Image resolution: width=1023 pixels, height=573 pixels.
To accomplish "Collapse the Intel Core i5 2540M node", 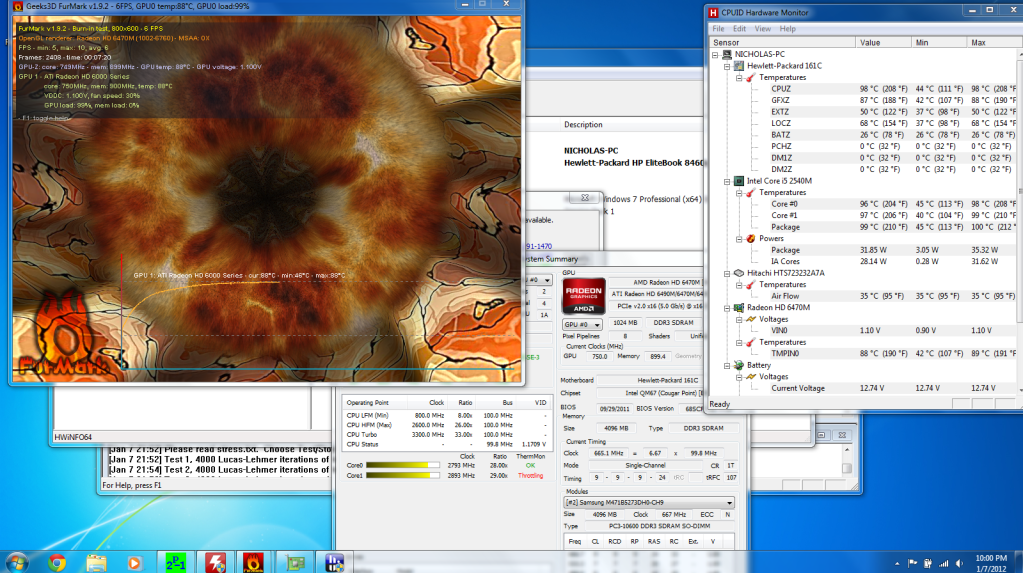I will [727, 181].
